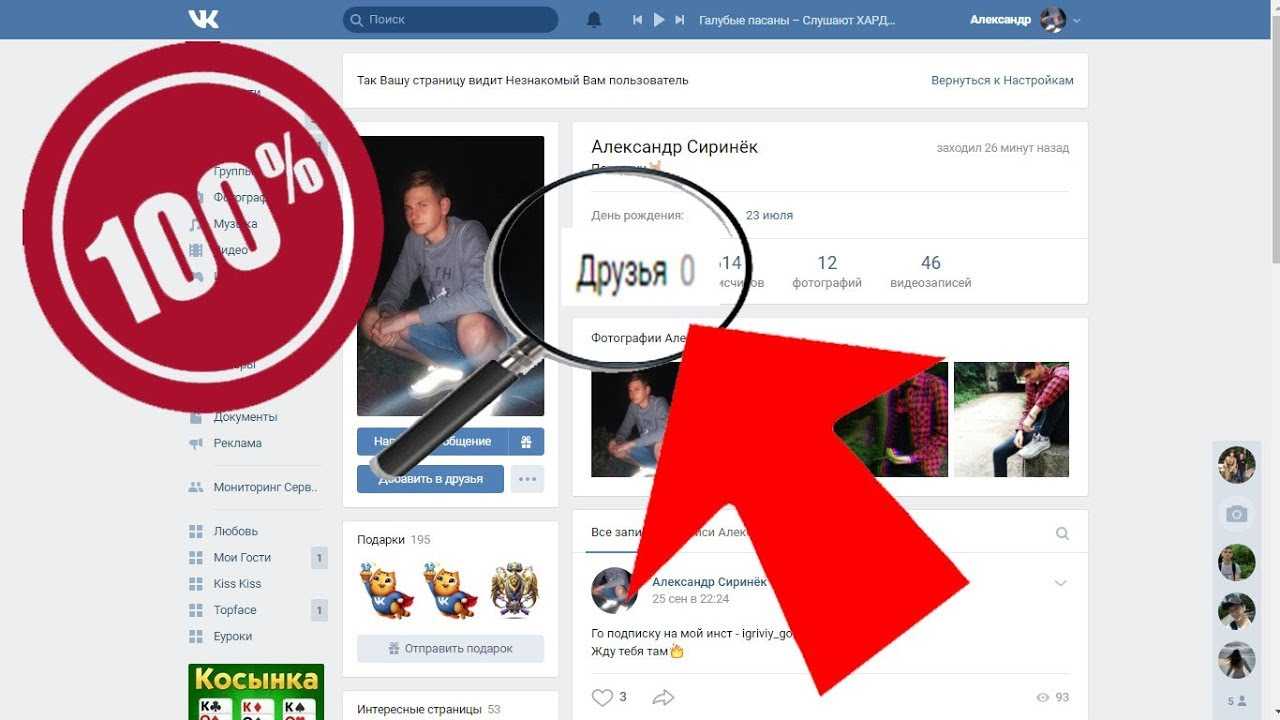The width and height of the screenshot is (1280, 720).
Task: Select Документы in the left menu
Action: click(245, 417)
